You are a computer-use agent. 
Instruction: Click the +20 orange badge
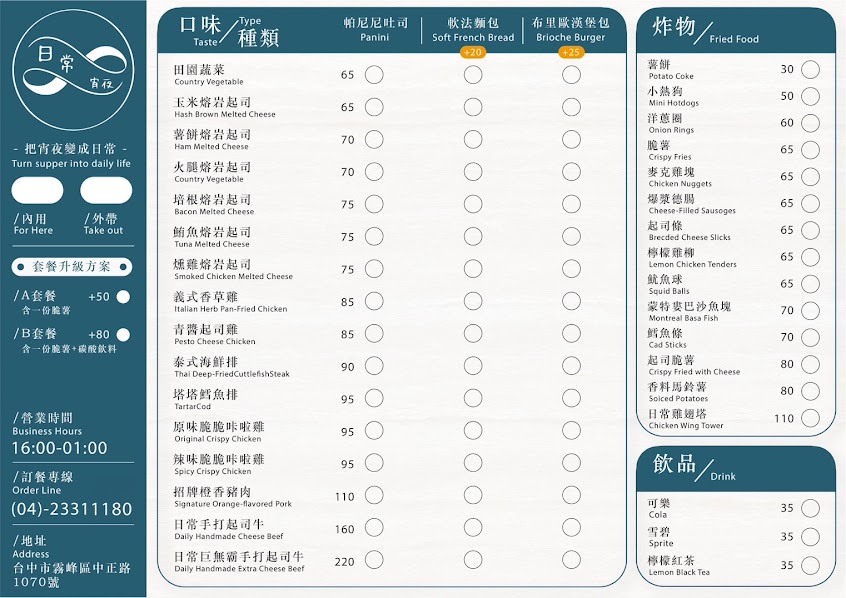click(473, 52)
